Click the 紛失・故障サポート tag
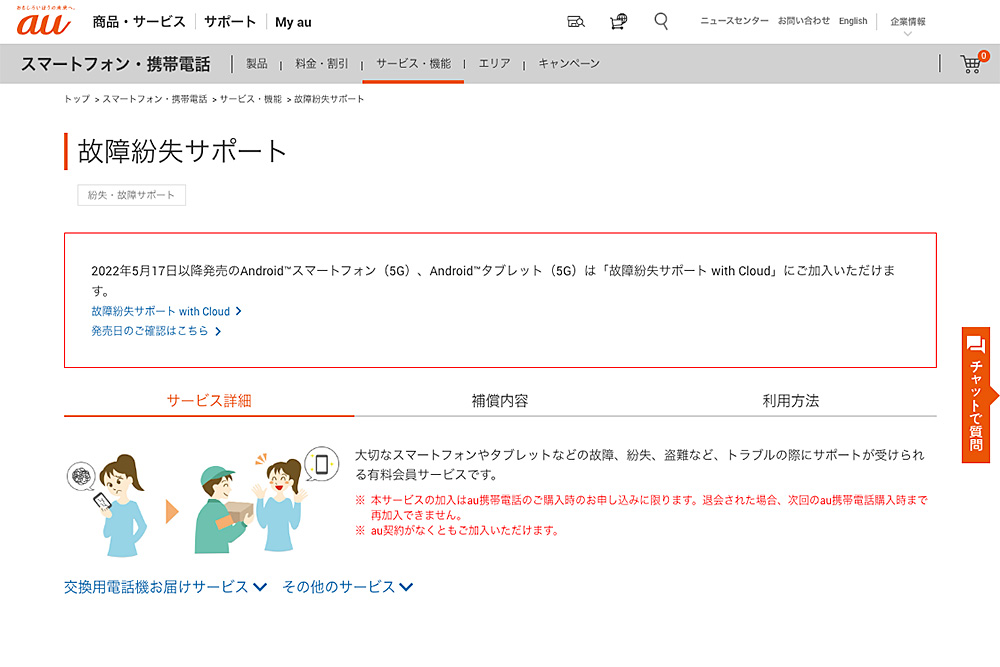 pos(131,195)
